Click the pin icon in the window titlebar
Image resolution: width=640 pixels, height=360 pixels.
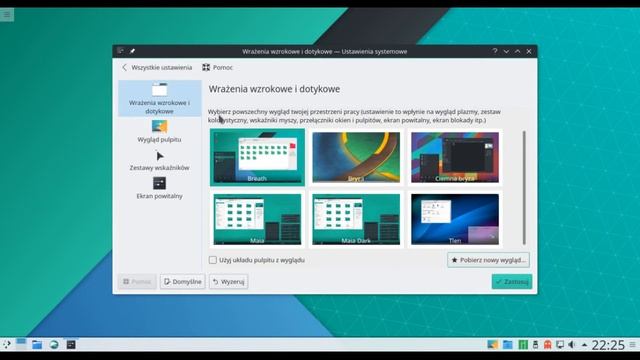pos(132,51)
